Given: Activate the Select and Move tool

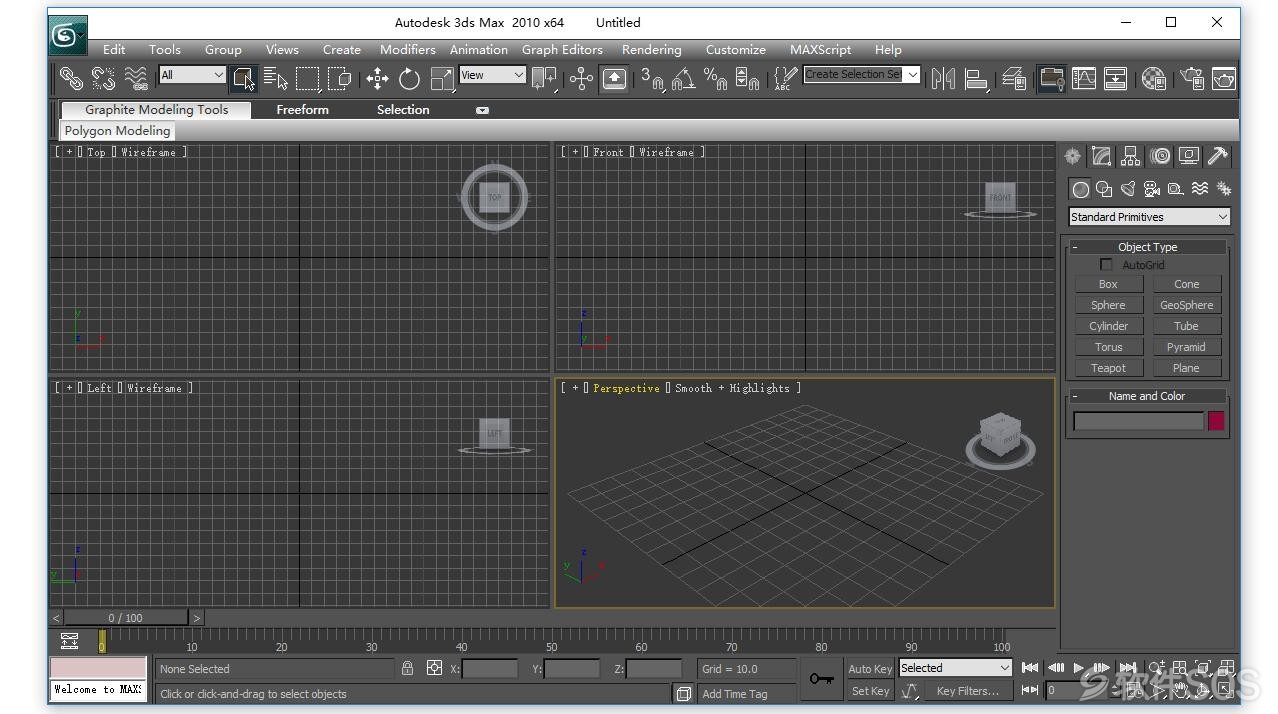Looking at the screenshot, I should 377,78.
